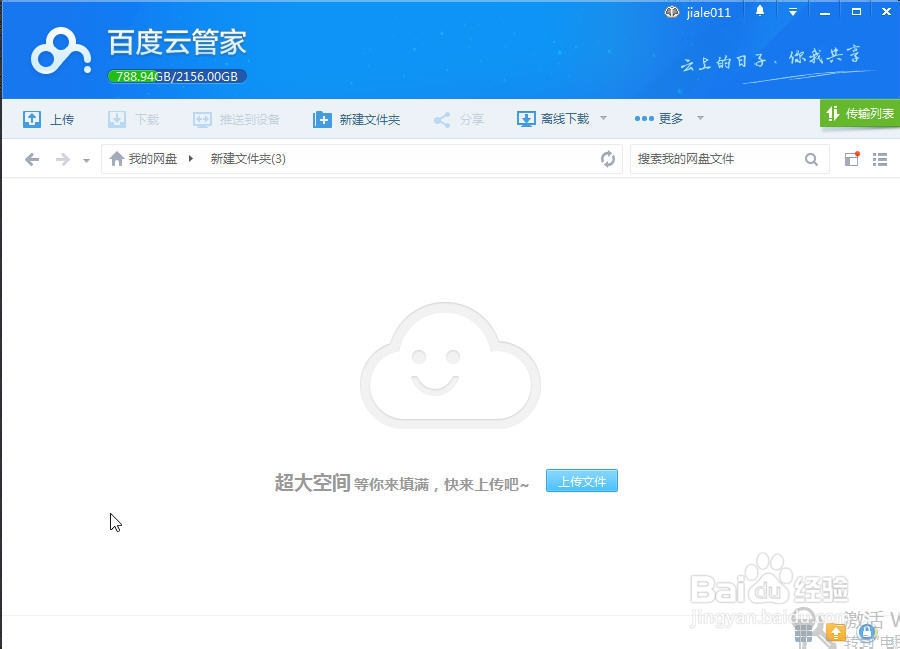This screenshot has height=649, width=900.
Task: Create a new folder via 新建文件夹
Action: tap(356, 119)
